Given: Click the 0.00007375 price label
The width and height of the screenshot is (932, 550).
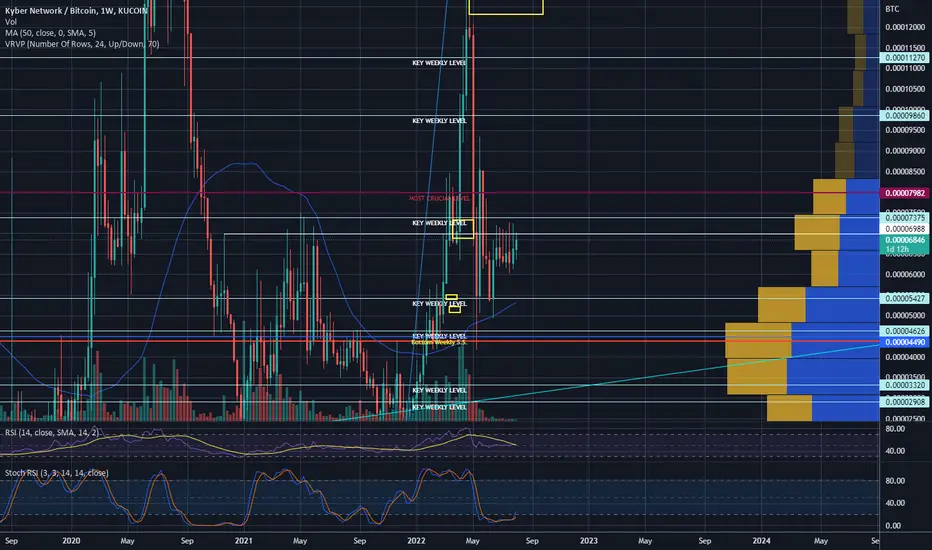Looking at the screenshot, I should 904,218.
